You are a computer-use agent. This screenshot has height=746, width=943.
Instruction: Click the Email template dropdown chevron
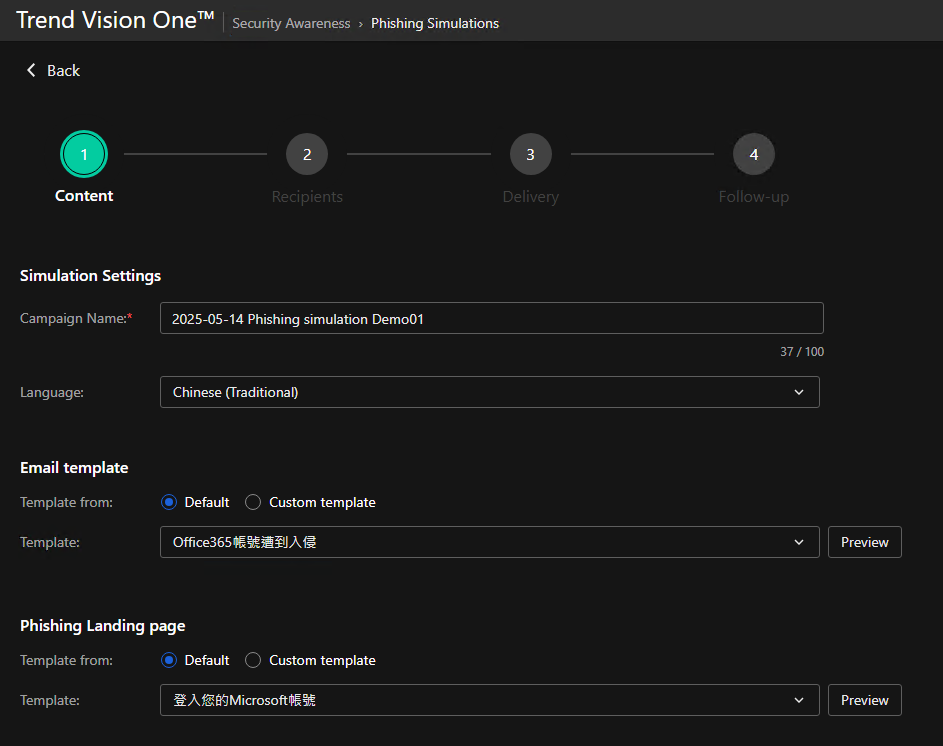(x=799, y=542)
